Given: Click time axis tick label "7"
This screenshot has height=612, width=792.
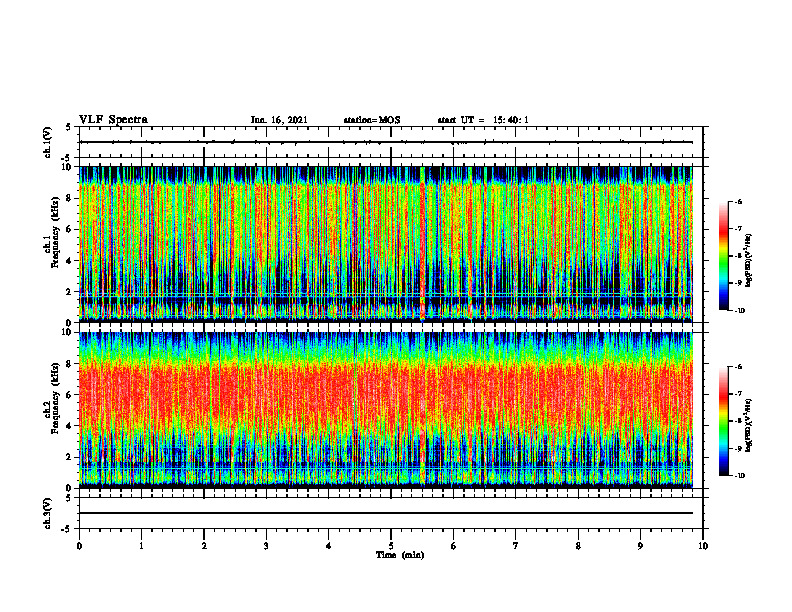Looking at the screenshot, I should pyautogui.click(x=516, y=546).
